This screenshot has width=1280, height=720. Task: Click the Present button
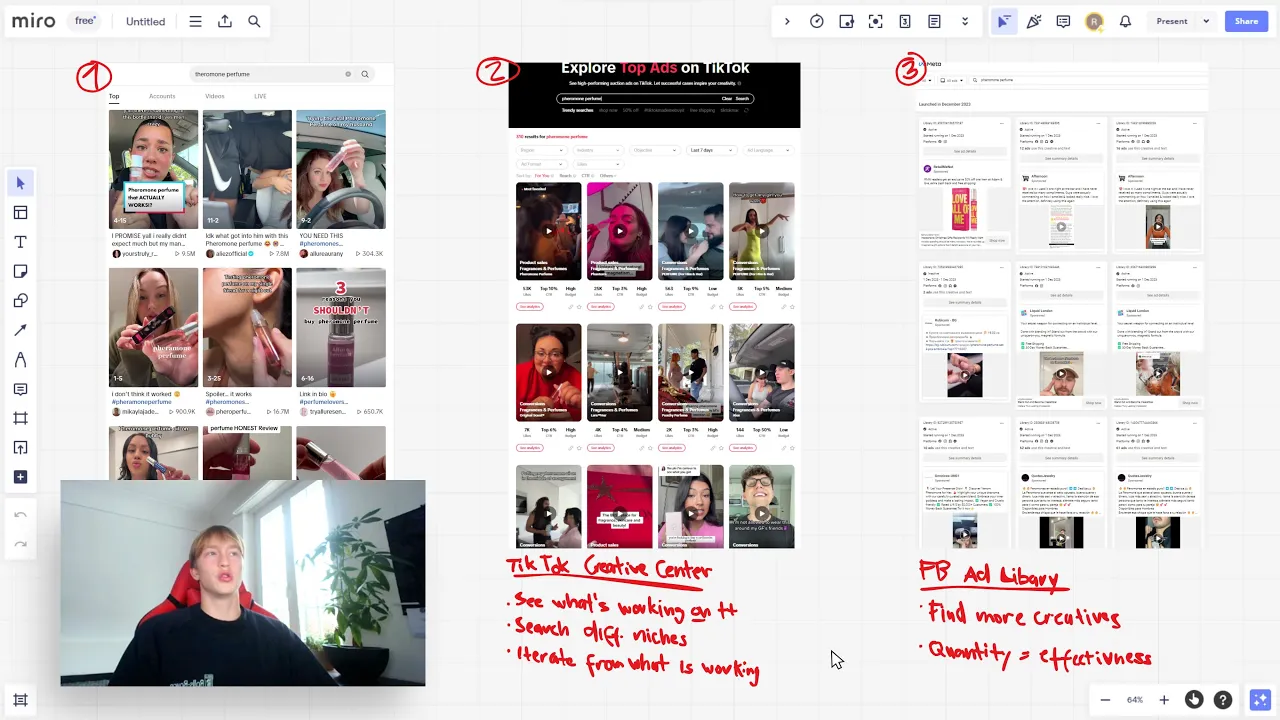click(1172, 21)
